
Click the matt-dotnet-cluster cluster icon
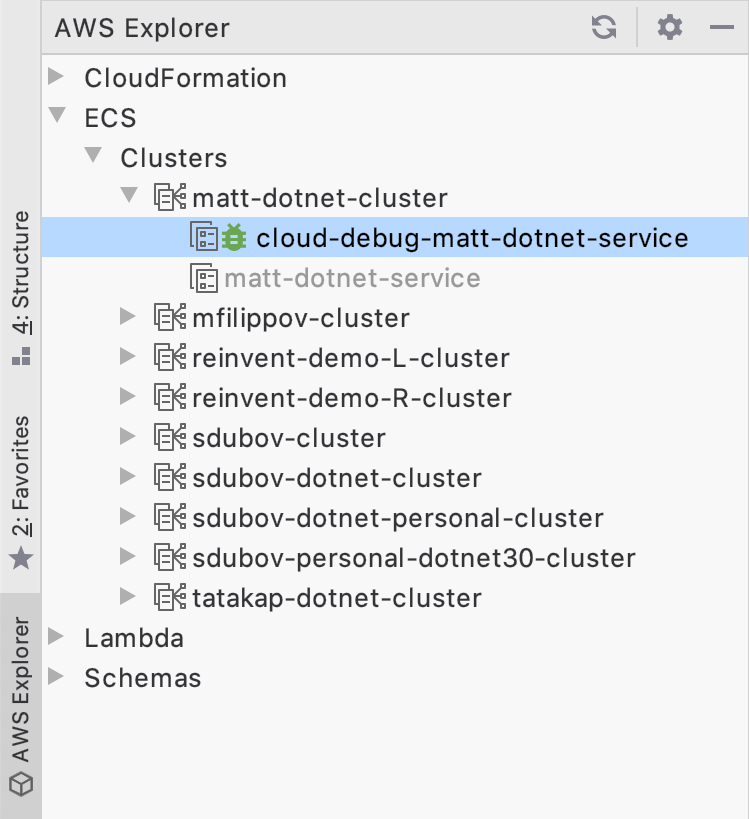click(x=170, y=197)
